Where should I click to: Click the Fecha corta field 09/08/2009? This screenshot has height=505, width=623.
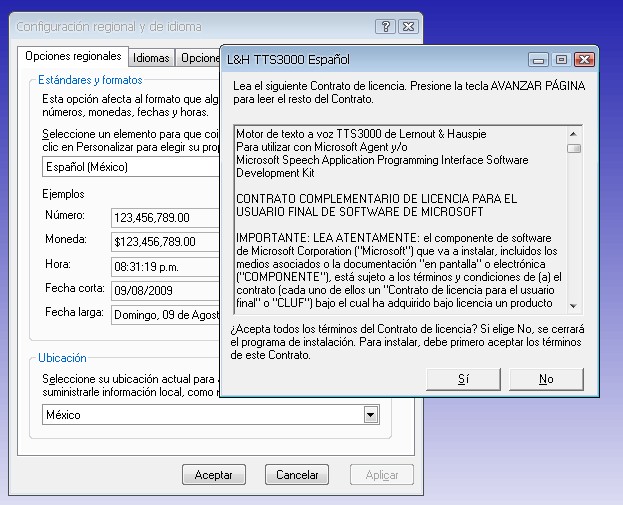pyautogui.click(x=165, y=291)
